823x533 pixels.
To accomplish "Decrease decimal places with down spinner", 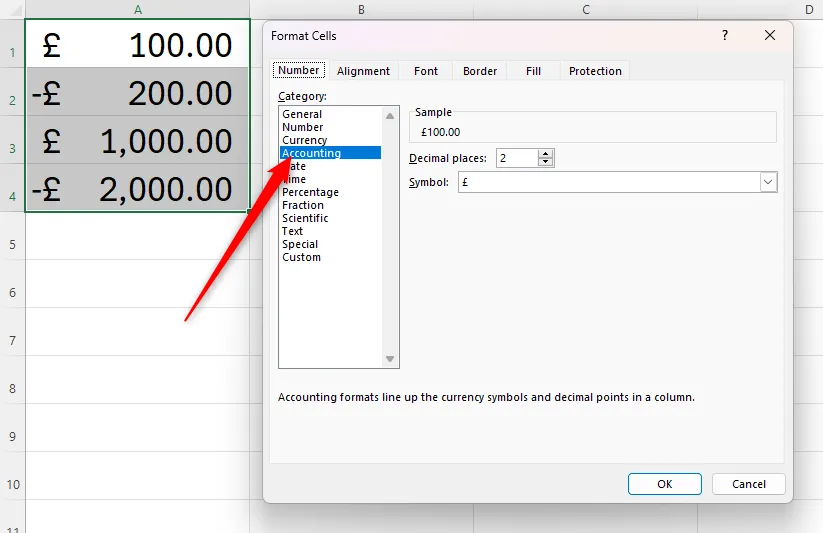I will [x=545, y=163].
